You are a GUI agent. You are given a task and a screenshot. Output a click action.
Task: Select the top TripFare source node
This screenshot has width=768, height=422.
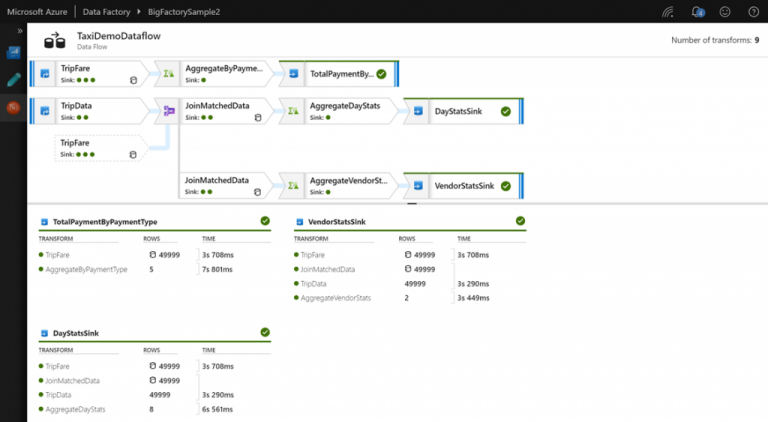pyautogui.click(x=91, y=74)
